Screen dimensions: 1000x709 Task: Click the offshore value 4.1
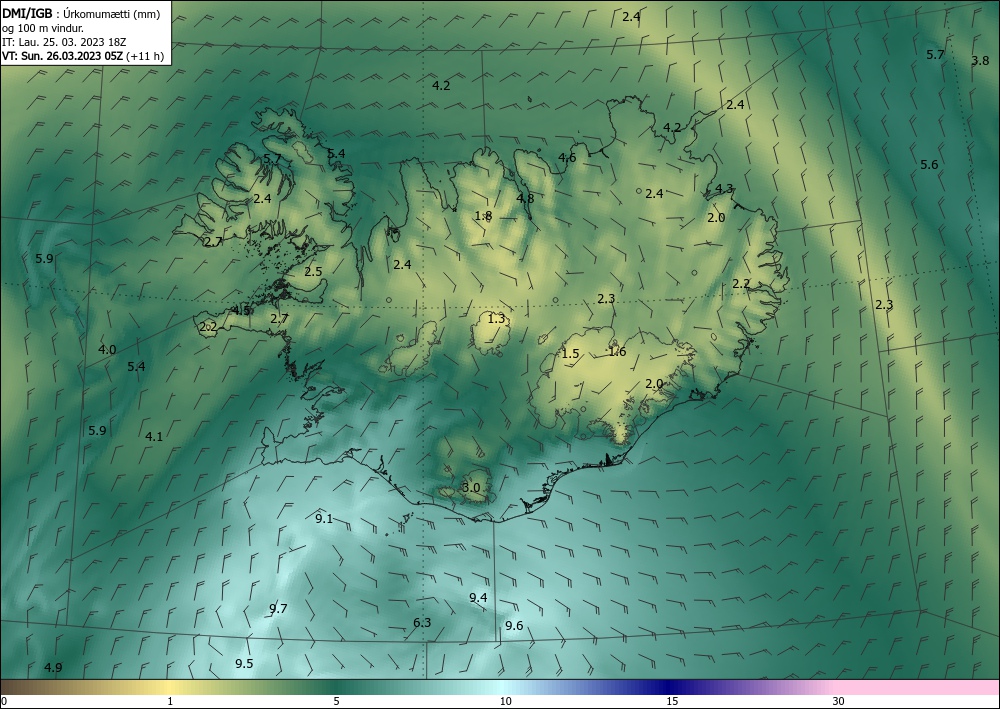coord(154,437)
